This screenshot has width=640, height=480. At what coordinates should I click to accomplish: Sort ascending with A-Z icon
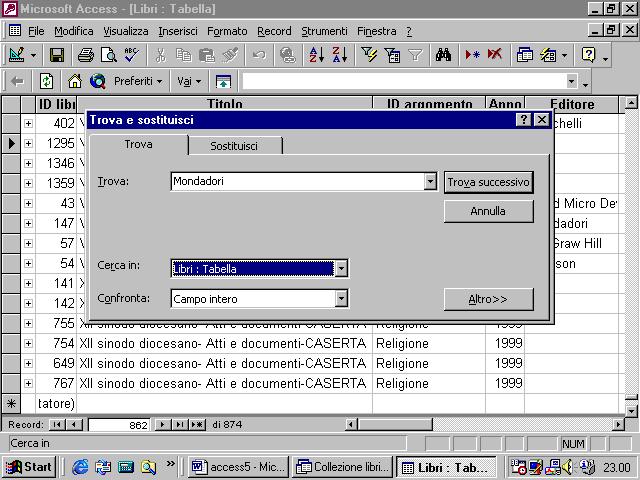(x=317, y=55)
